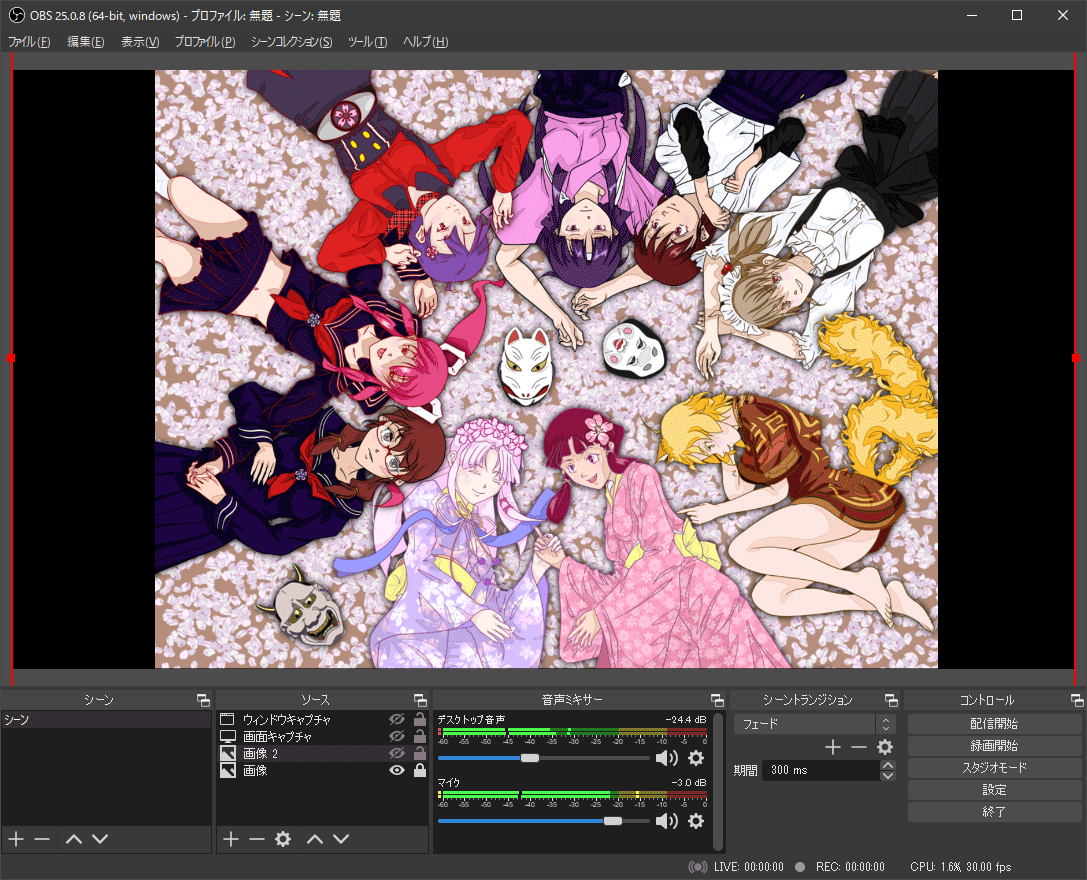The image size is (1087, 880).
Task: Click the 期間 300 ms input field
Action: 821,770
